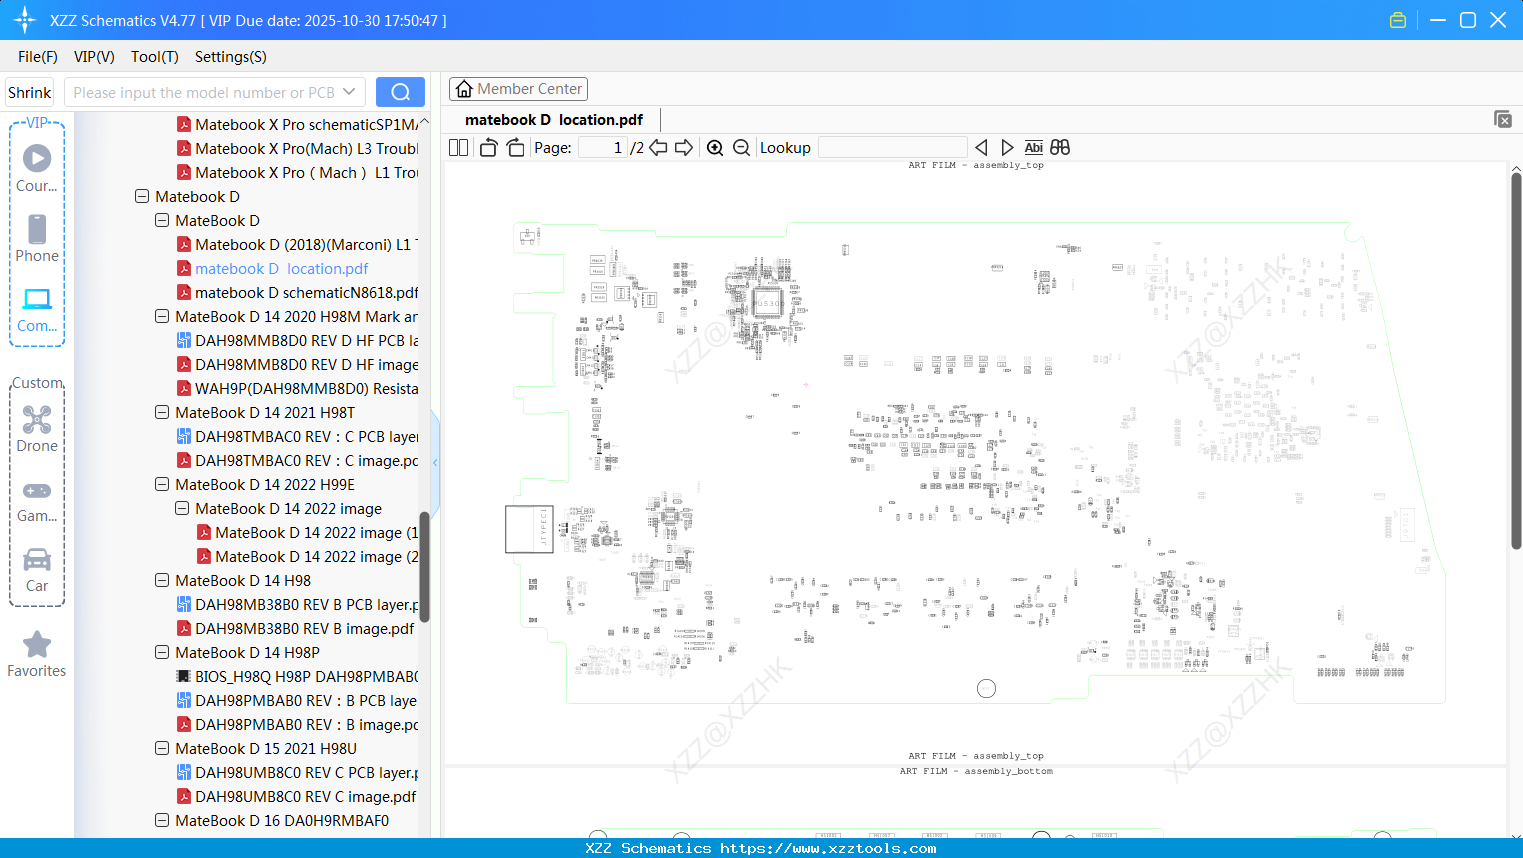
Task: Collapse MateBook D 14 2021 H98T node
Action: tap(162, 413)
